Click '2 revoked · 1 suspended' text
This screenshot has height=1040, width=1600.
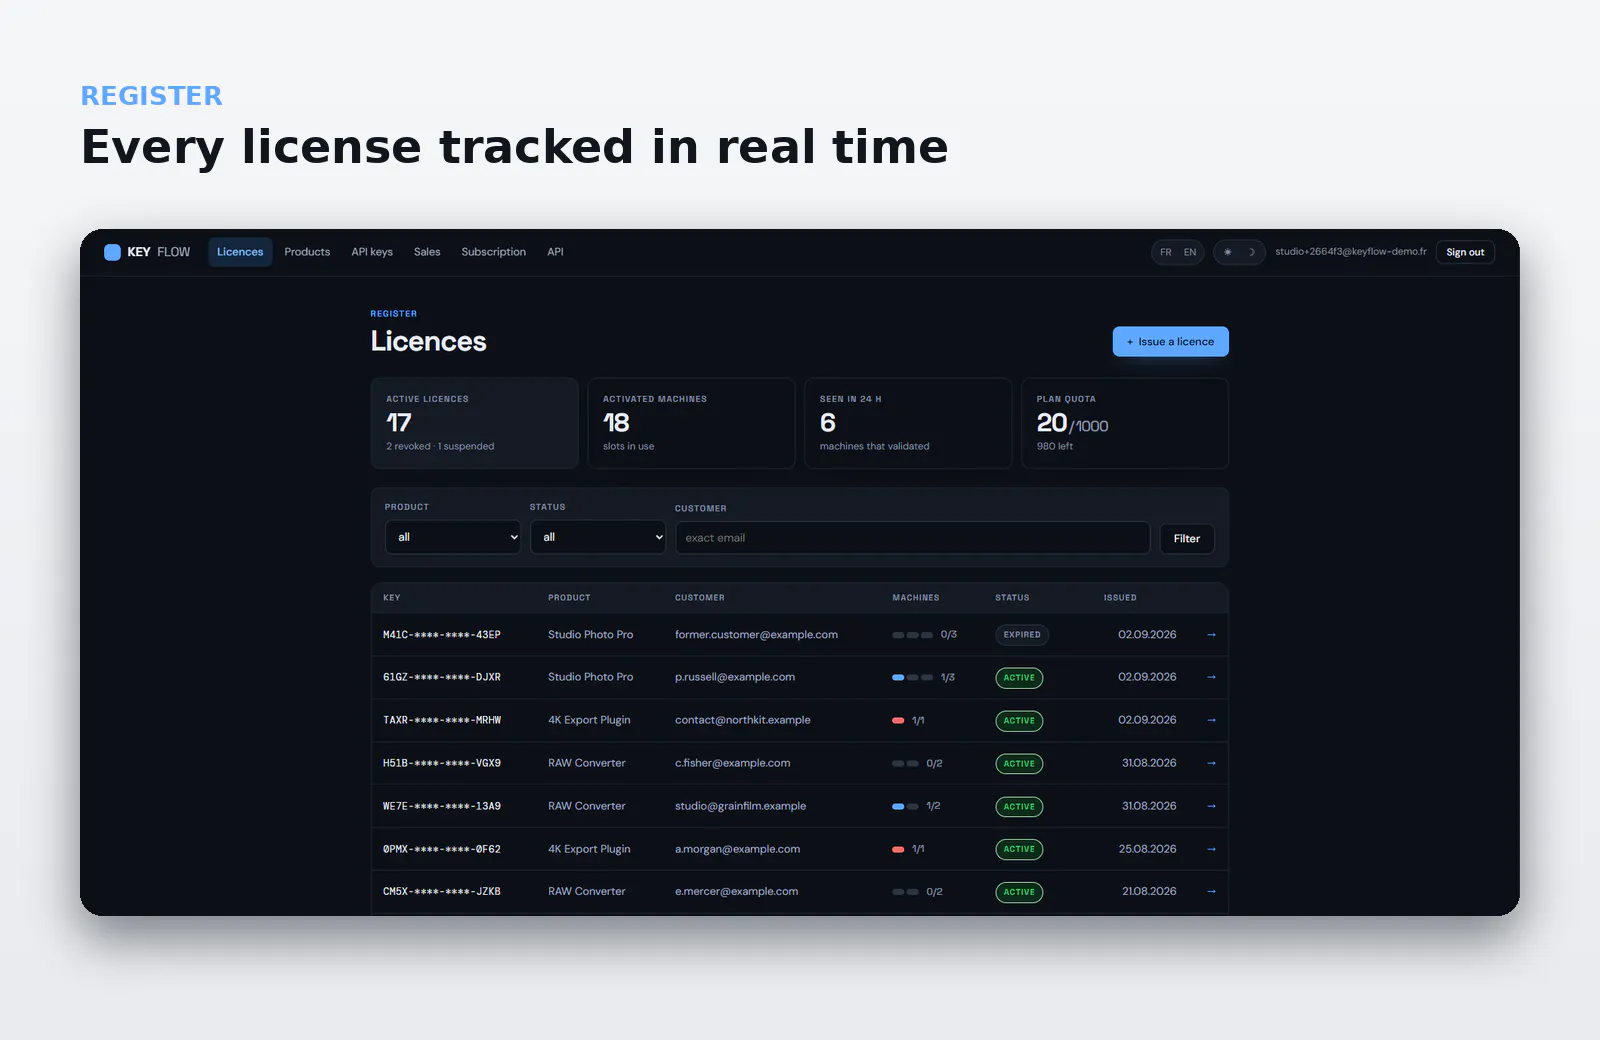point(440,446)
